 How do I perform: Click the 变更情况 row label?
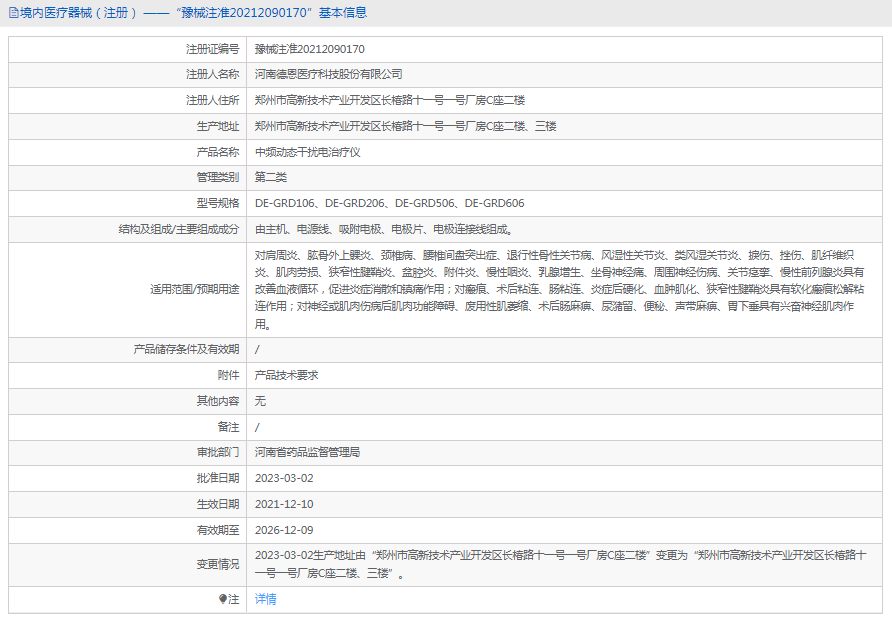(217, 564)
